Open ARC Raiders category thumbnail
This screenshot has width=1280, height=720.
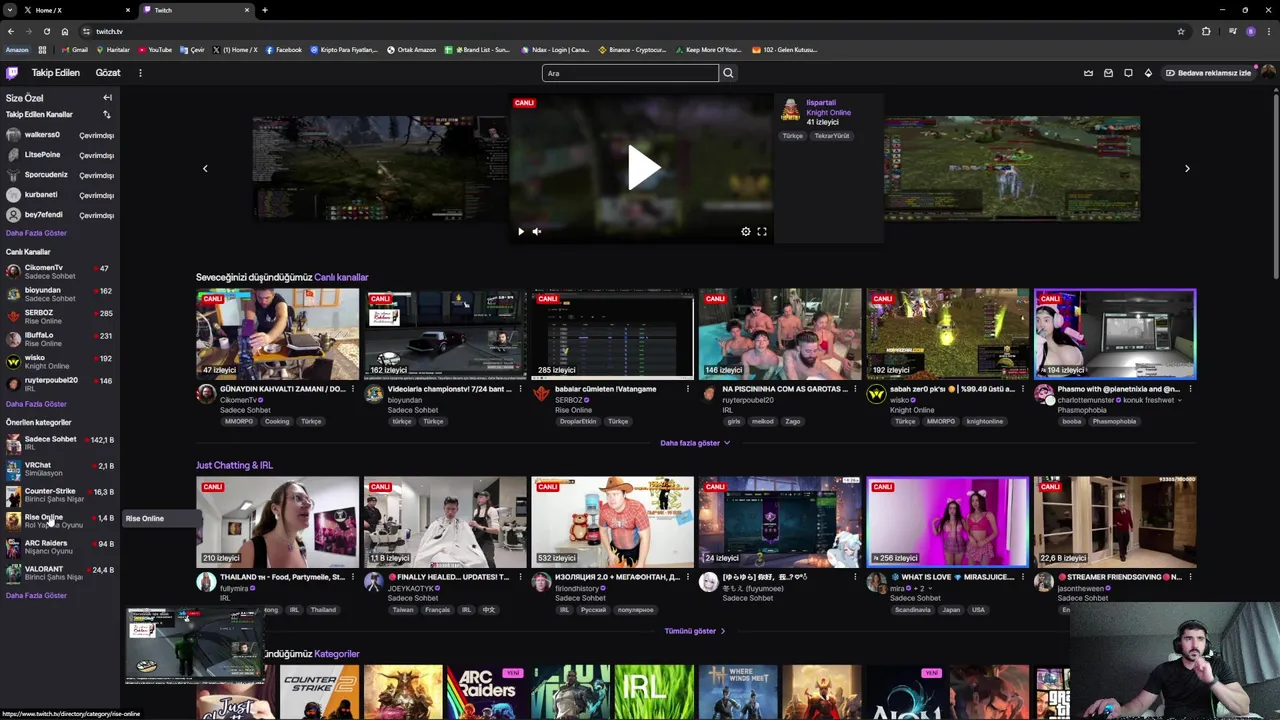pos(487,692)
